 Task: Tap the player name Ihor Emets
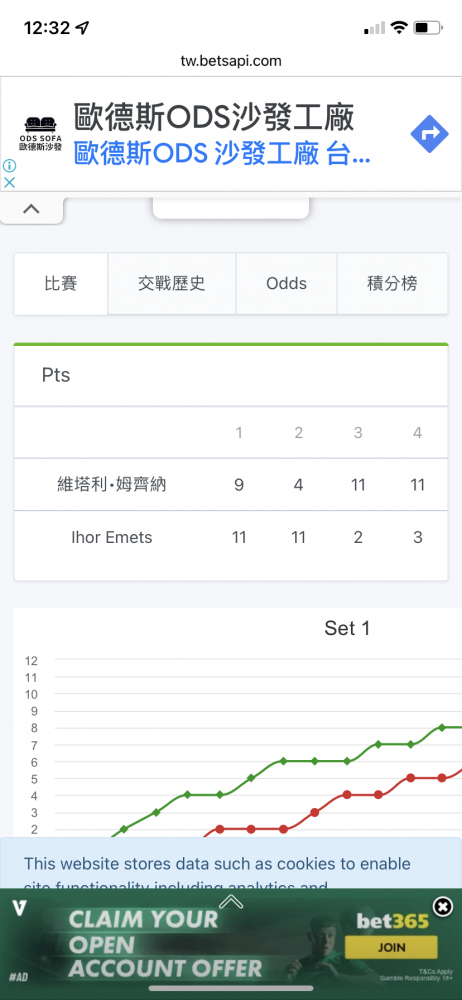click(x=112, y=537)
